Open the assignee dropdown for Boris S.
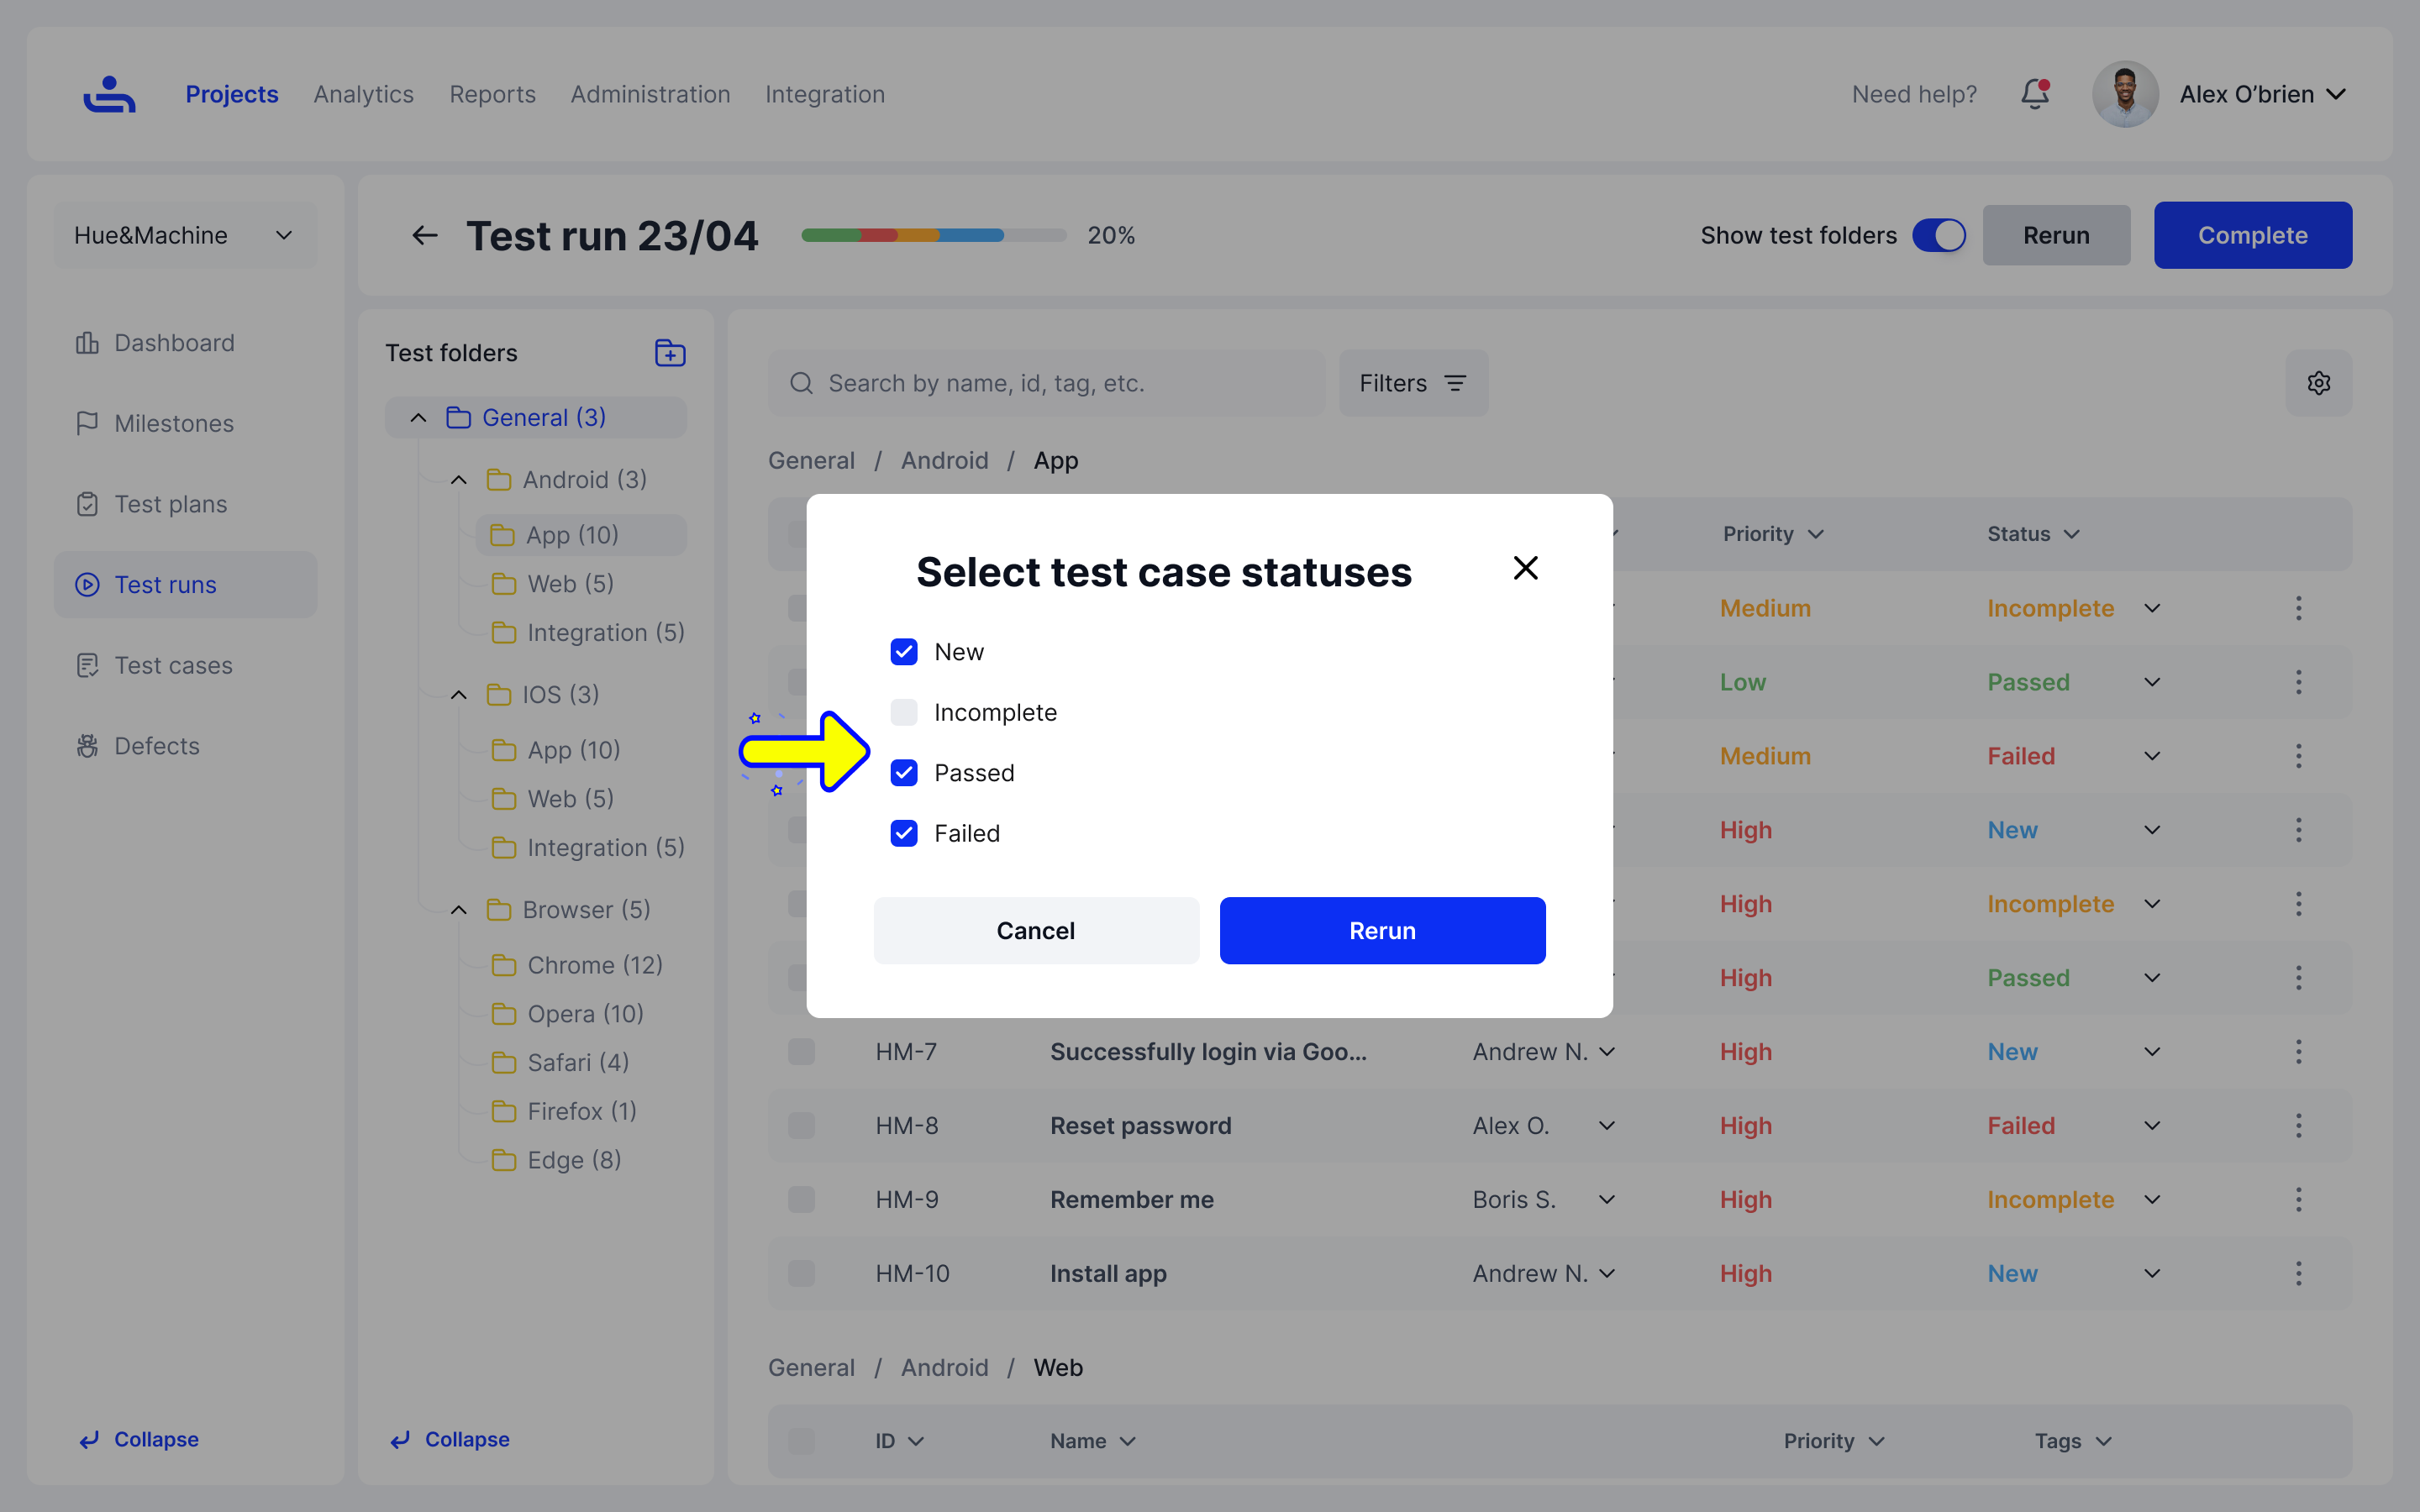2420x1512 pixels. tap(1606, 1200)
